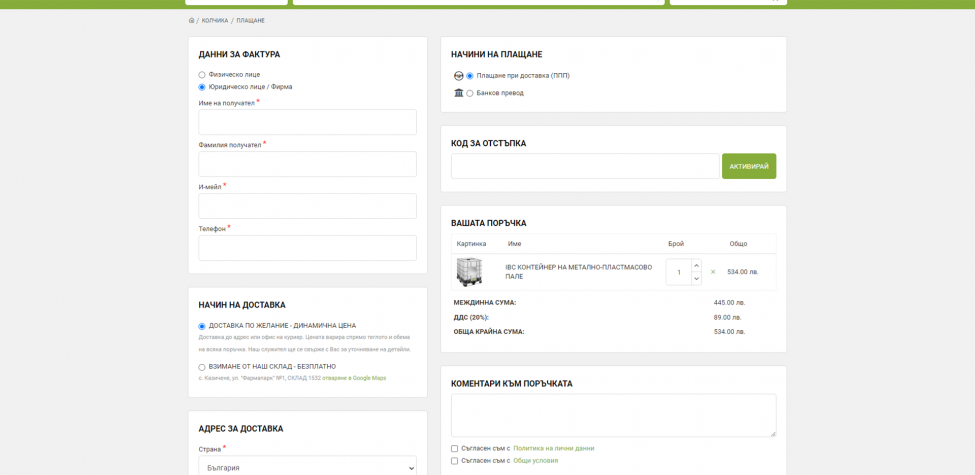Choose ВЗИМАНЕ ОТ НАШ СКЛАД delivery option
Image resolution: width=975 pixels, height=475 pixels.
coord(201,367)
